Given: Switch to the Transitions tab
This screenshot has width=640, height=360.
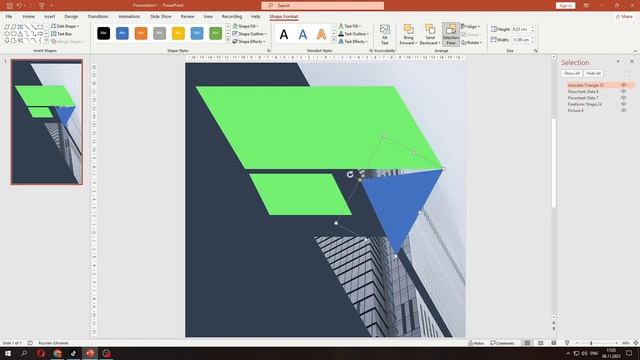Looking at the screenshot, I should point(98,16).
